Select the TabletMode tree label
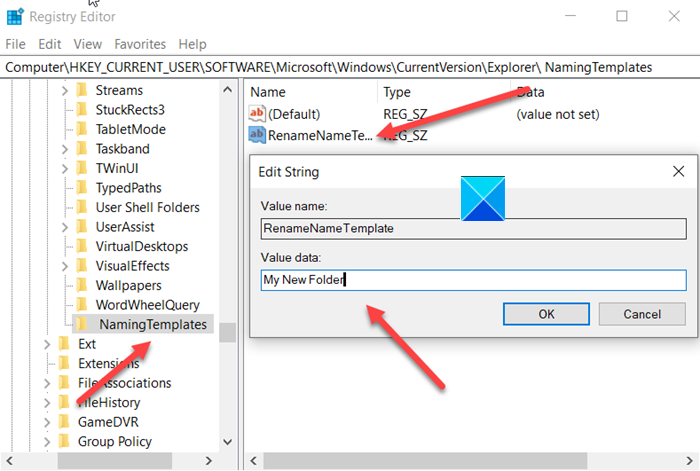The image size is (700, 471). click(130, 129)
